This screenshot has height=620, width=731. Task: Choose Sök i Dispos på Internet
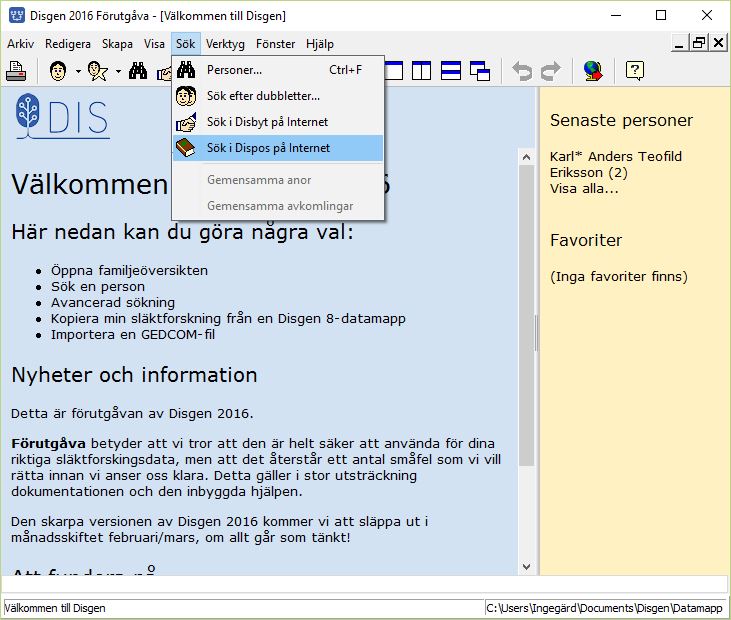tap(278, 148)
